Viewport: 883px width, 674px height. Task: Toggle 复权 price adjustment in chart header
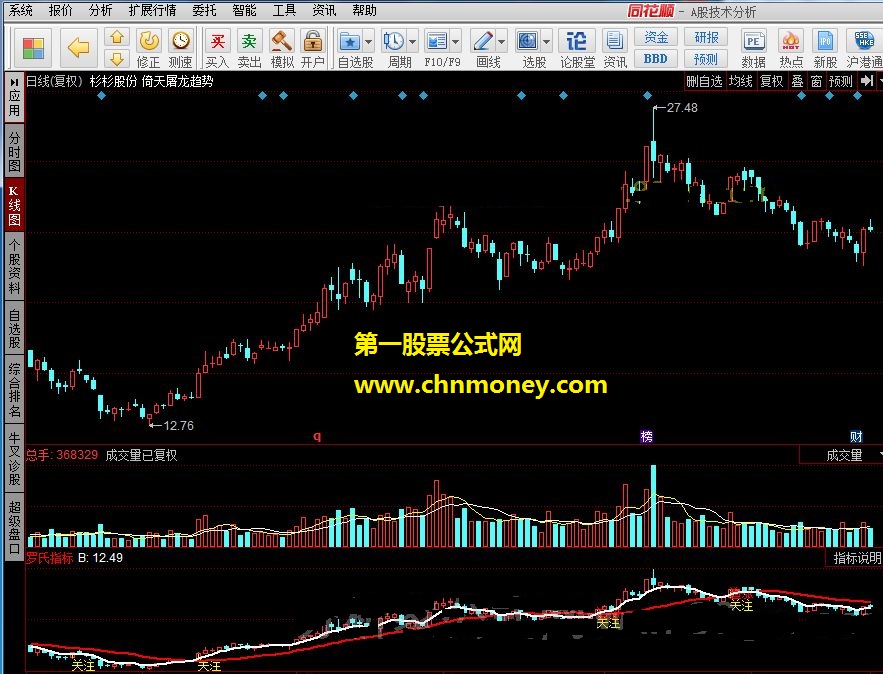pos(771,81)
